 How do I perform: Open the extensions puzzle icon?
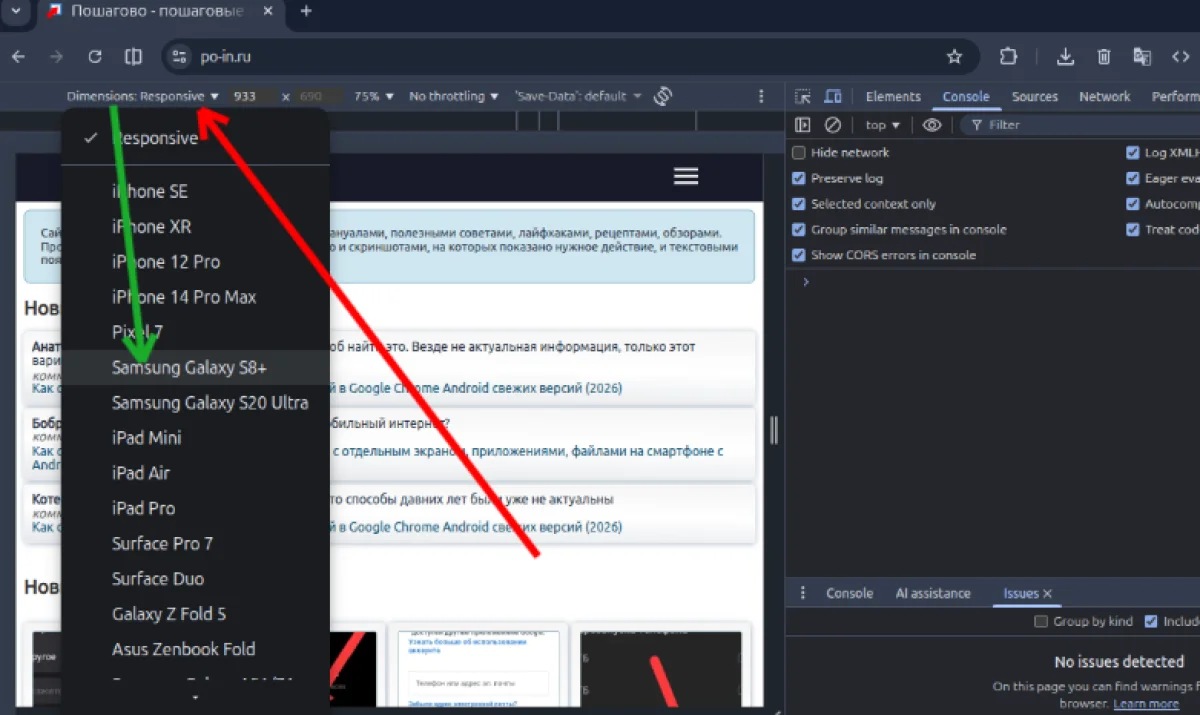click(x=1008, y=57)
